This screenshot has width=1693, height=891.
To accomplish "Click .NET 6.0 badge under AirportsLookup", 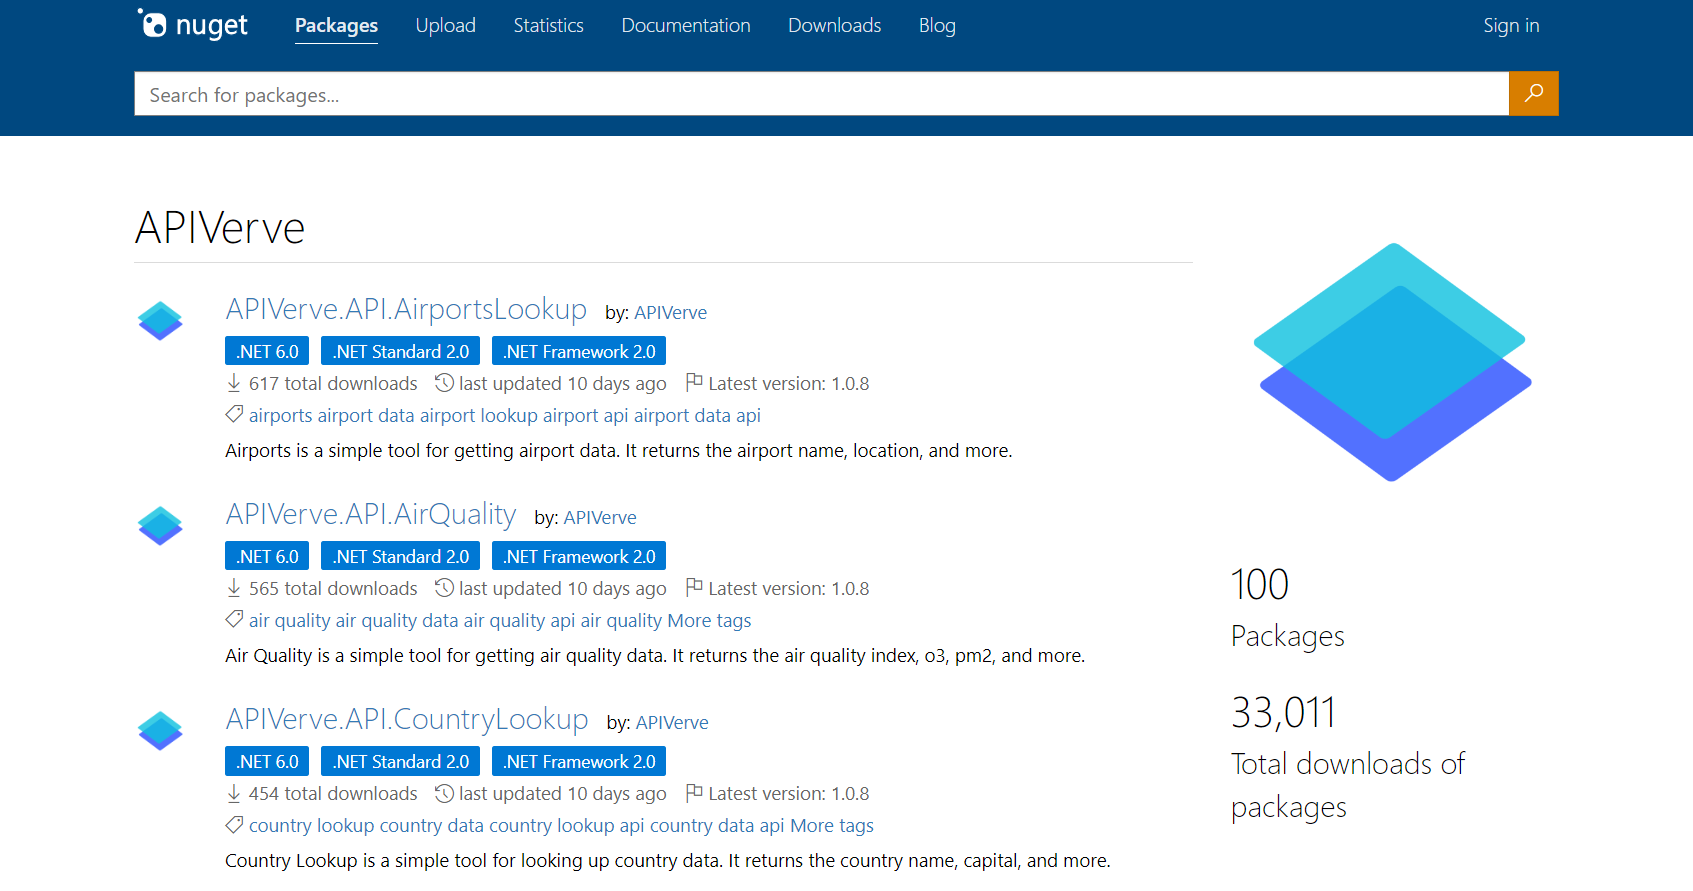I will click(267, 351).
